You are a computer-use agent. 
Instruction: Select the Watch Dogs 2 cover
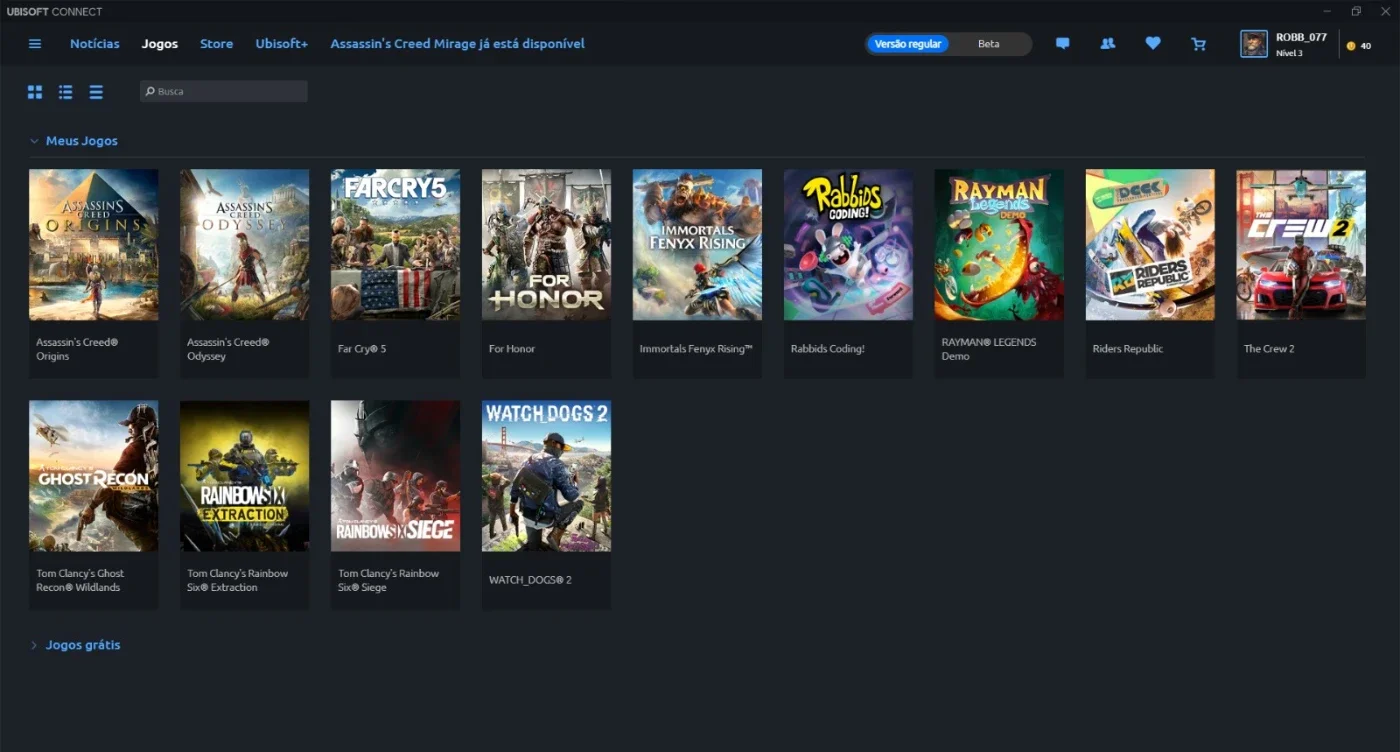[547, 476]
